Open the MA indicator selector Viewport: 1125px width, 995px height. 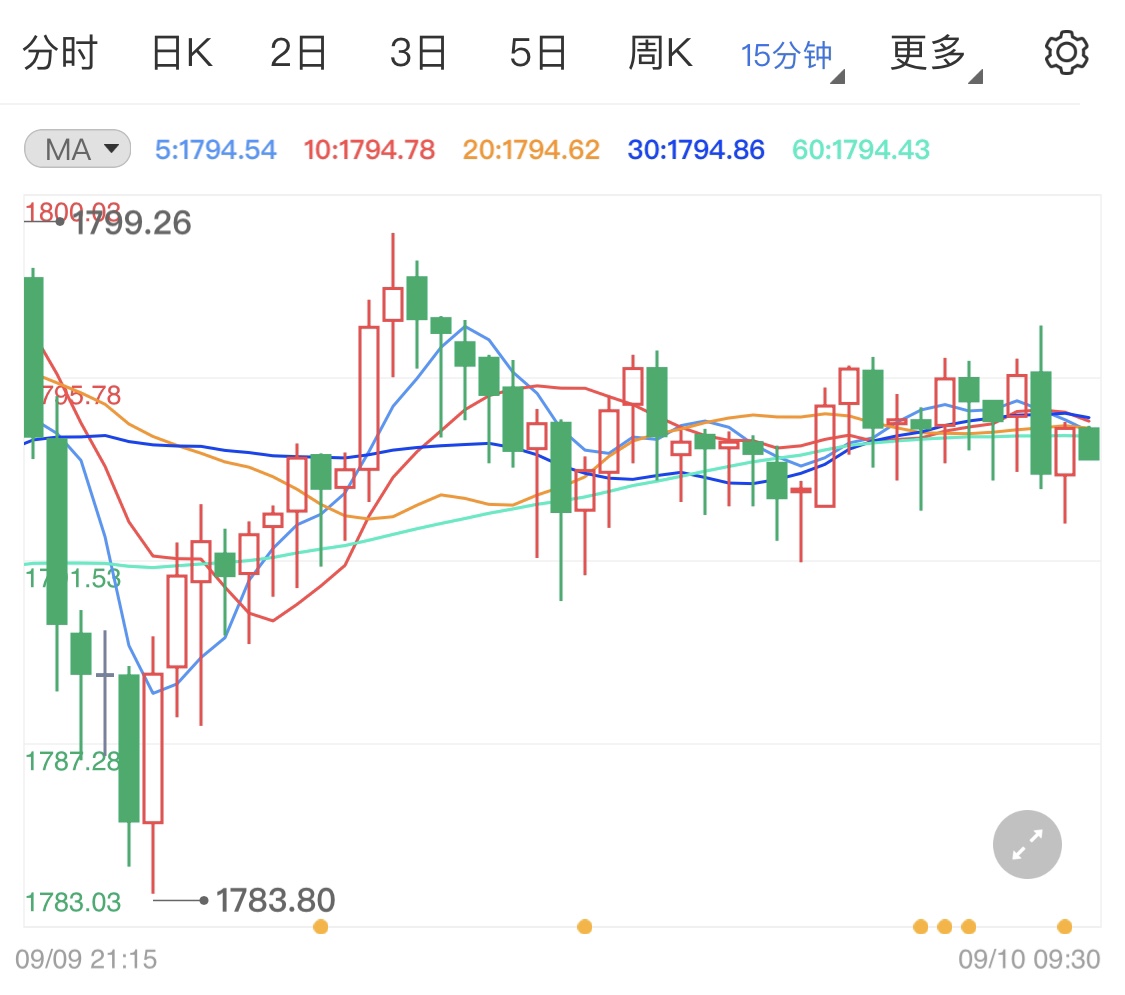(x=76, y=148)
